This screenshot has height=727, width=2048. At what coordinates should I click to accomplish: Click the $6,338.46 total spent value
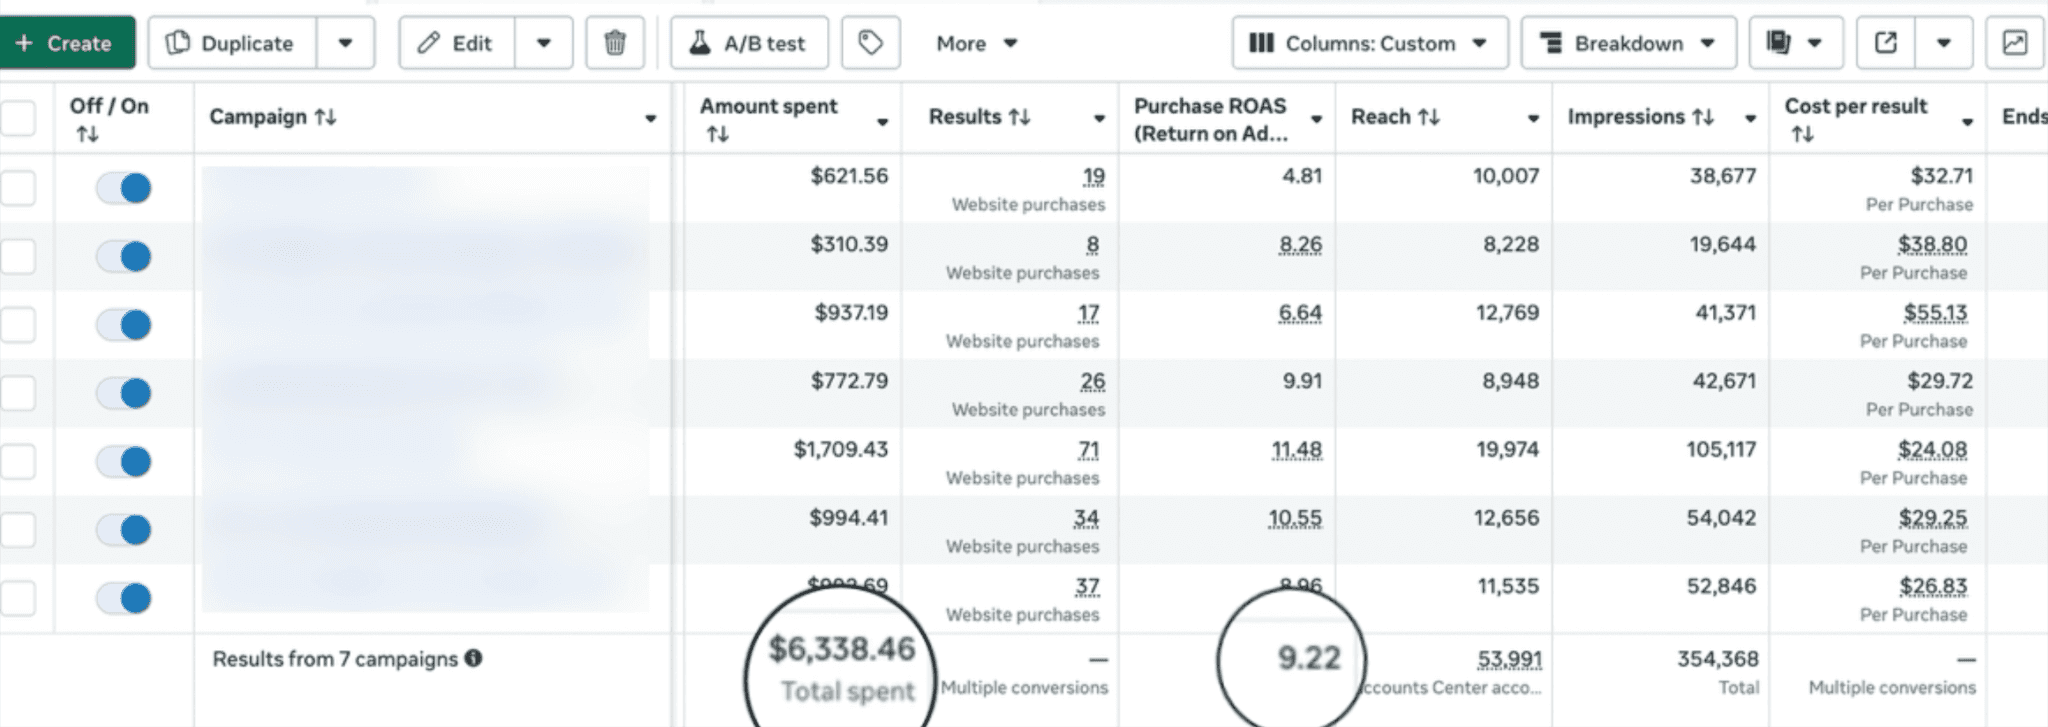842,650
